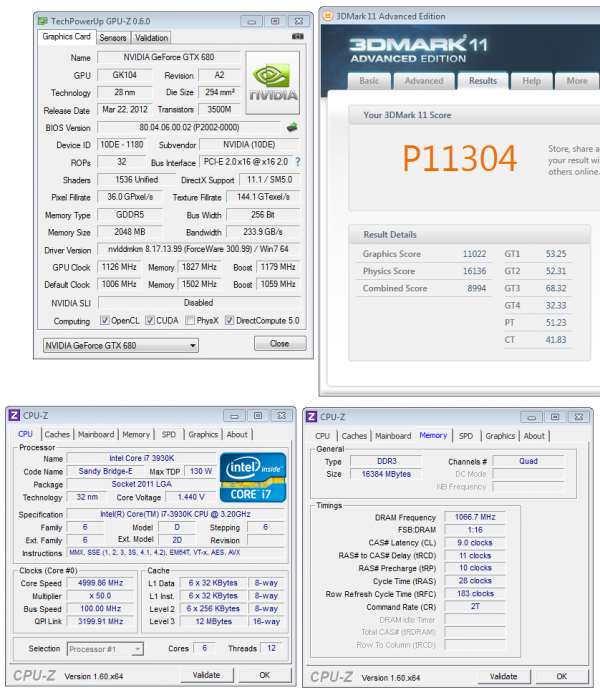
Task: Click the BIOS save chip icon in GPU-Z
Action: 292,128
